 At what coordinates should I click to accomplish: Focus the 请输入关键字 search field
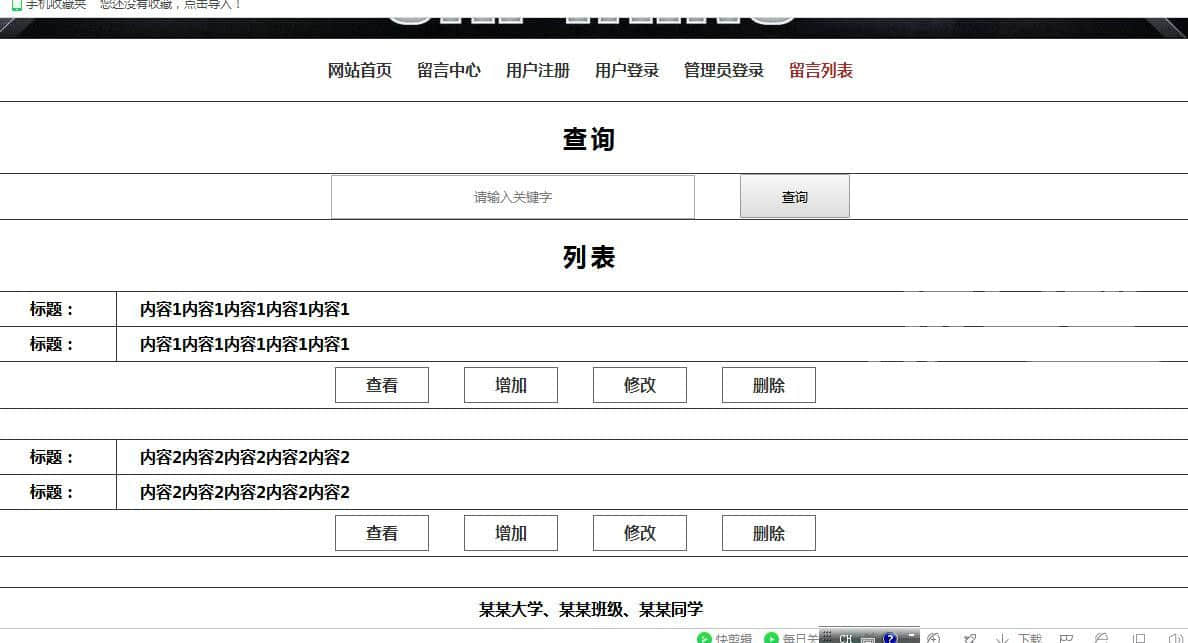(513, 197)
